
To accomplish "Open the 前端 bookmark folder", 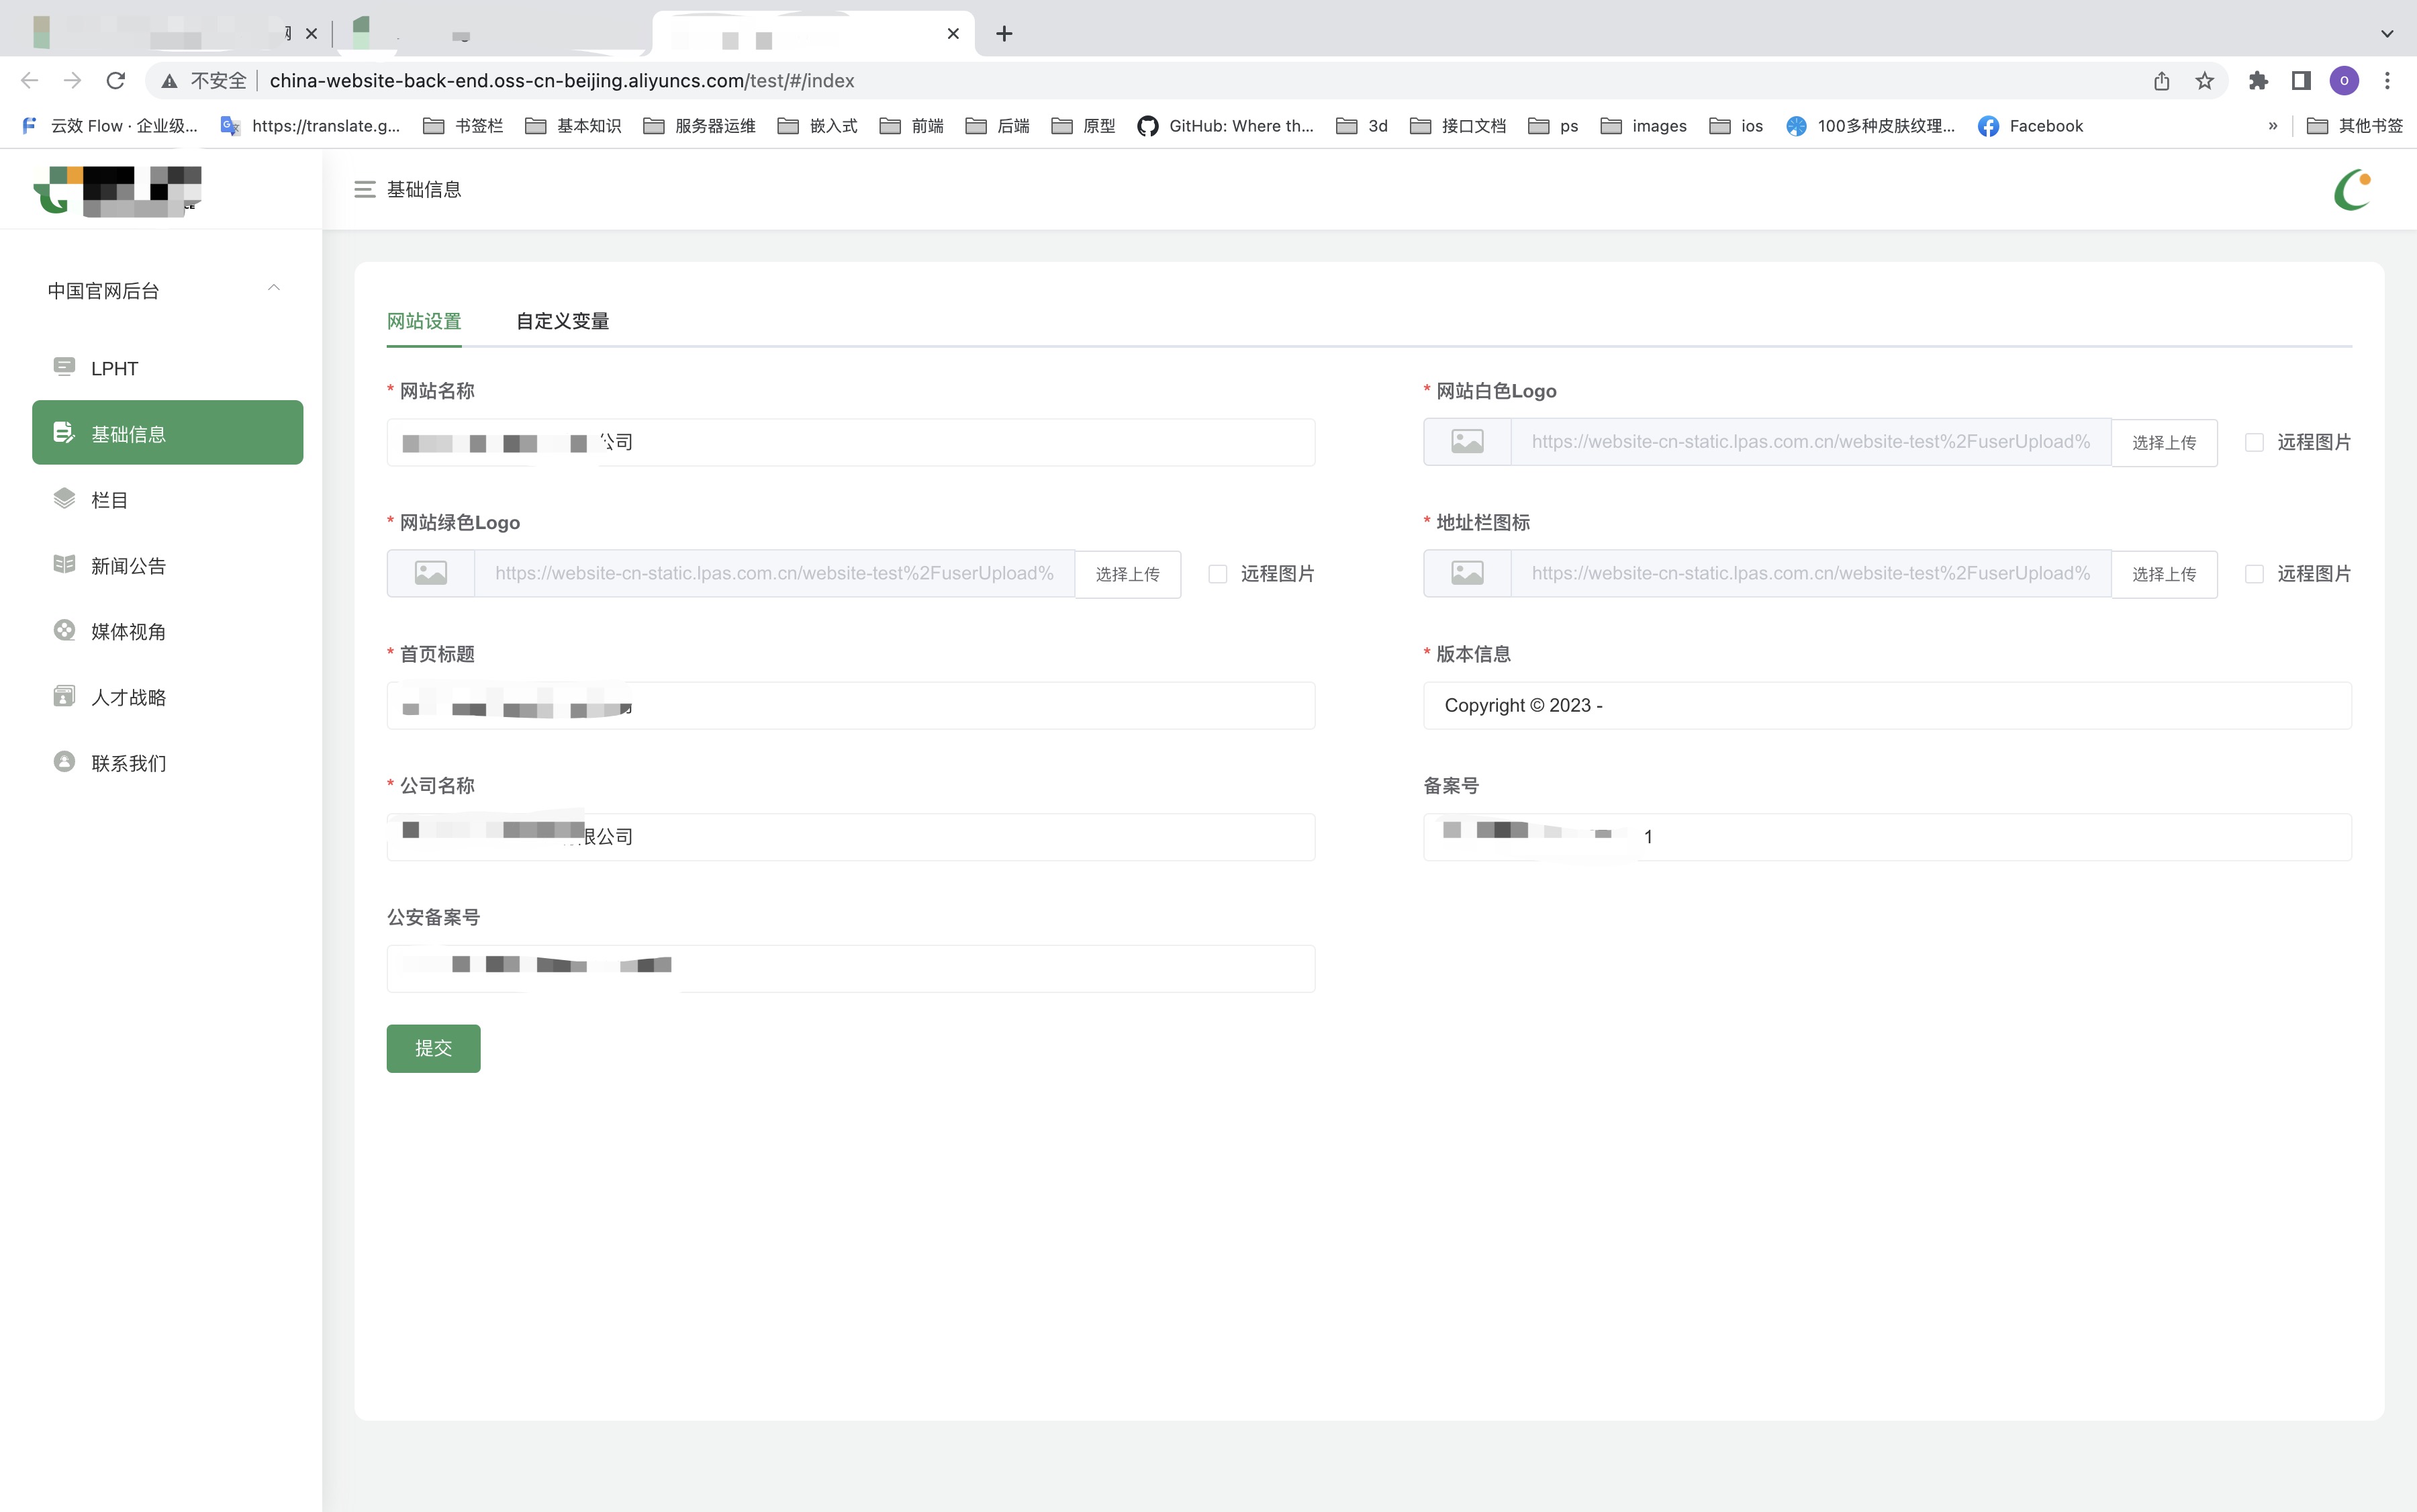I will (912, 126).
